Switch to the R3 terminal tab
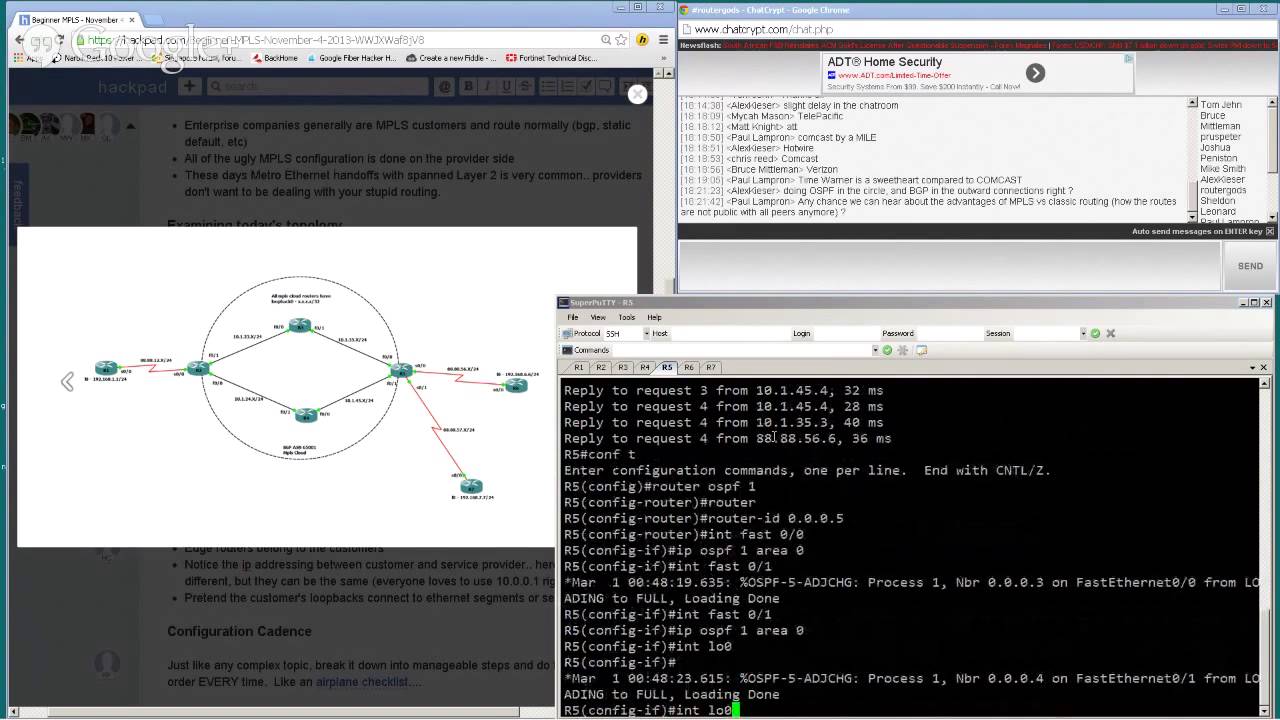This screenshot has width=1280, height=720. point(622,367)
